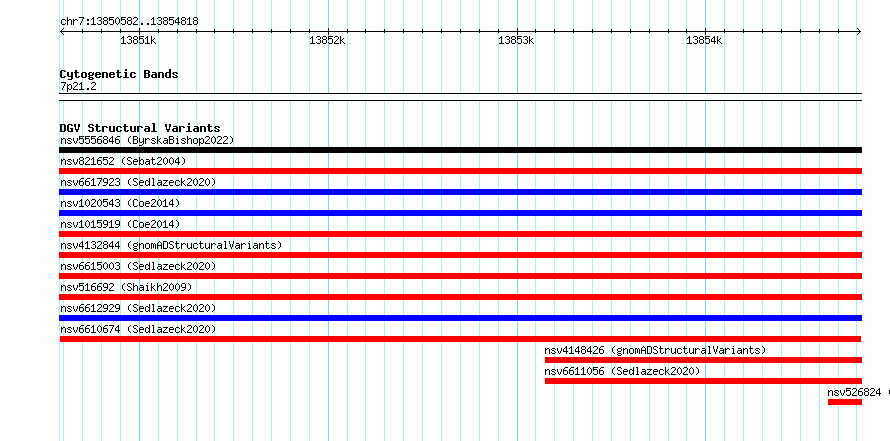The width and height of the screenshot is (890, 441).
Task: Open nsv1015919 (Coe2014) label
Action: 120,224
